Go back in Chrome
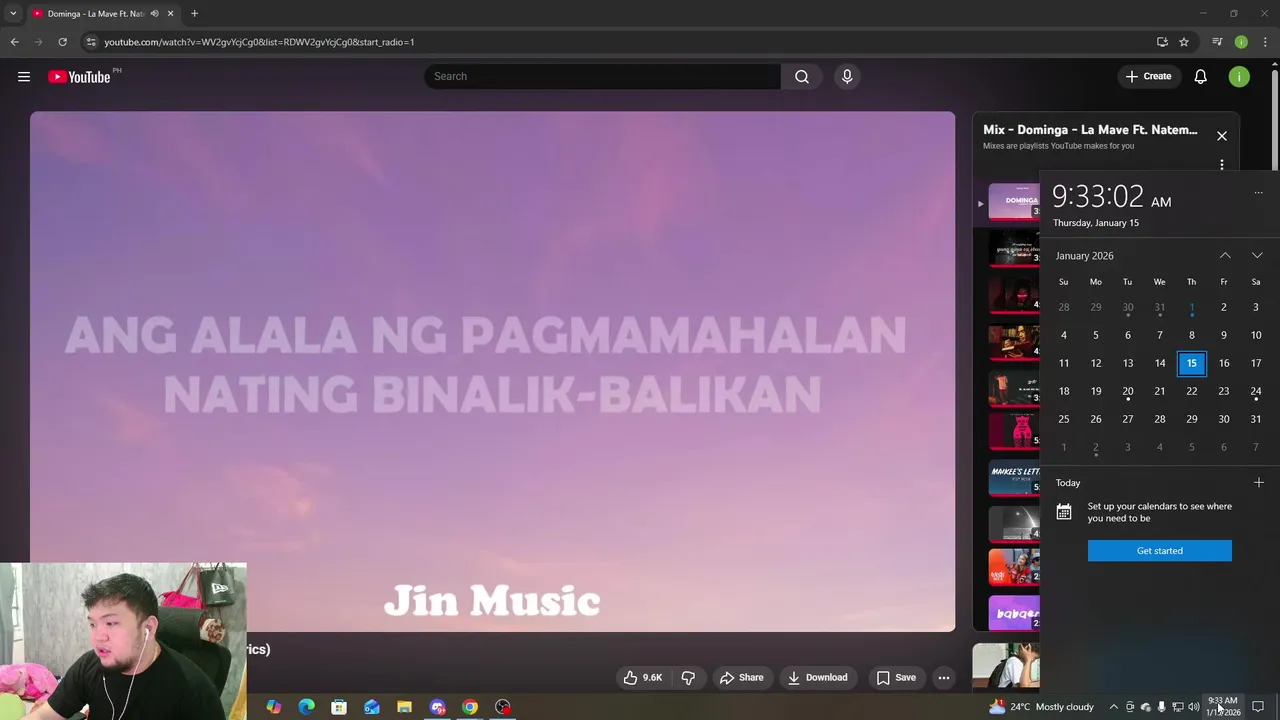This screenshot has height=720, width=1280. click(x=15, y=42)
